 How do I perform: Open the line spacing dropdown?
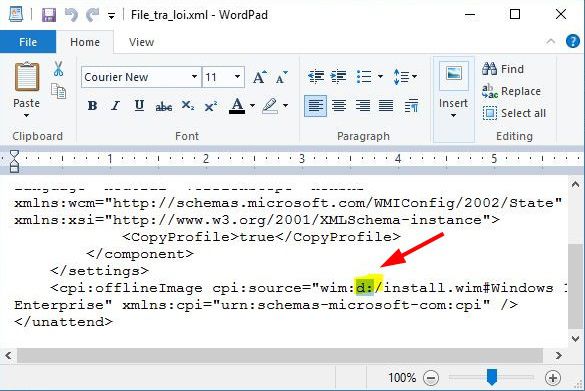coord(405,77)
